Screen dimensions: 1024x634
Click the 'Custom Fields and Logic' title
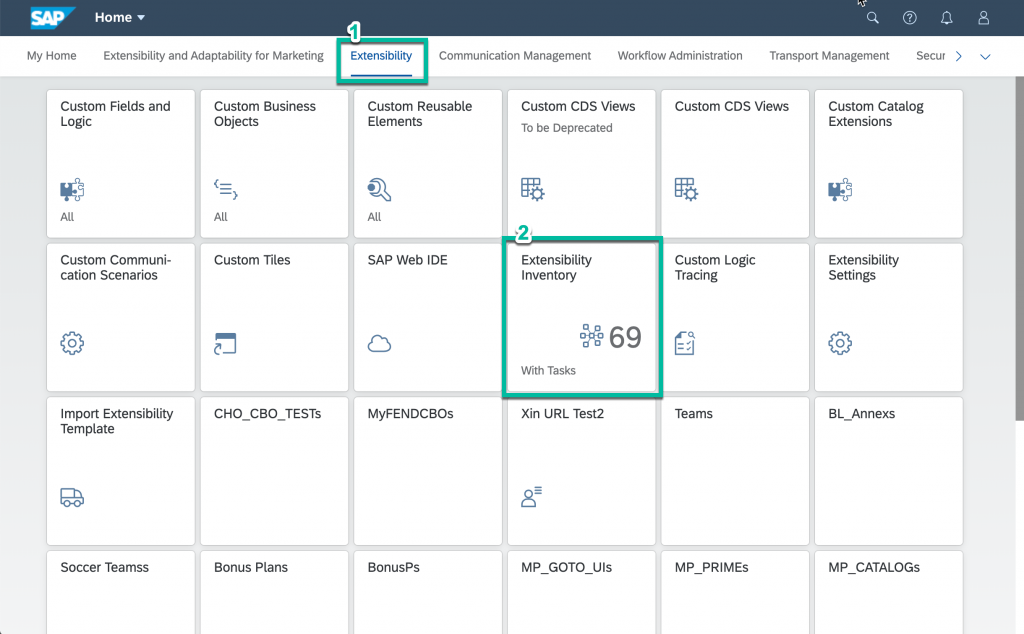point(115,114)
